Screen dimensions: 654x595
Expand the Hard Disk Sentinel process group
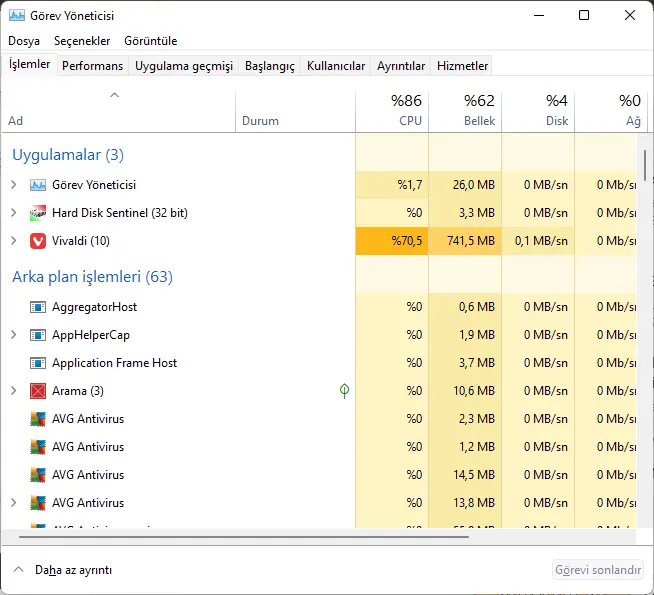(x=14, y=213)
